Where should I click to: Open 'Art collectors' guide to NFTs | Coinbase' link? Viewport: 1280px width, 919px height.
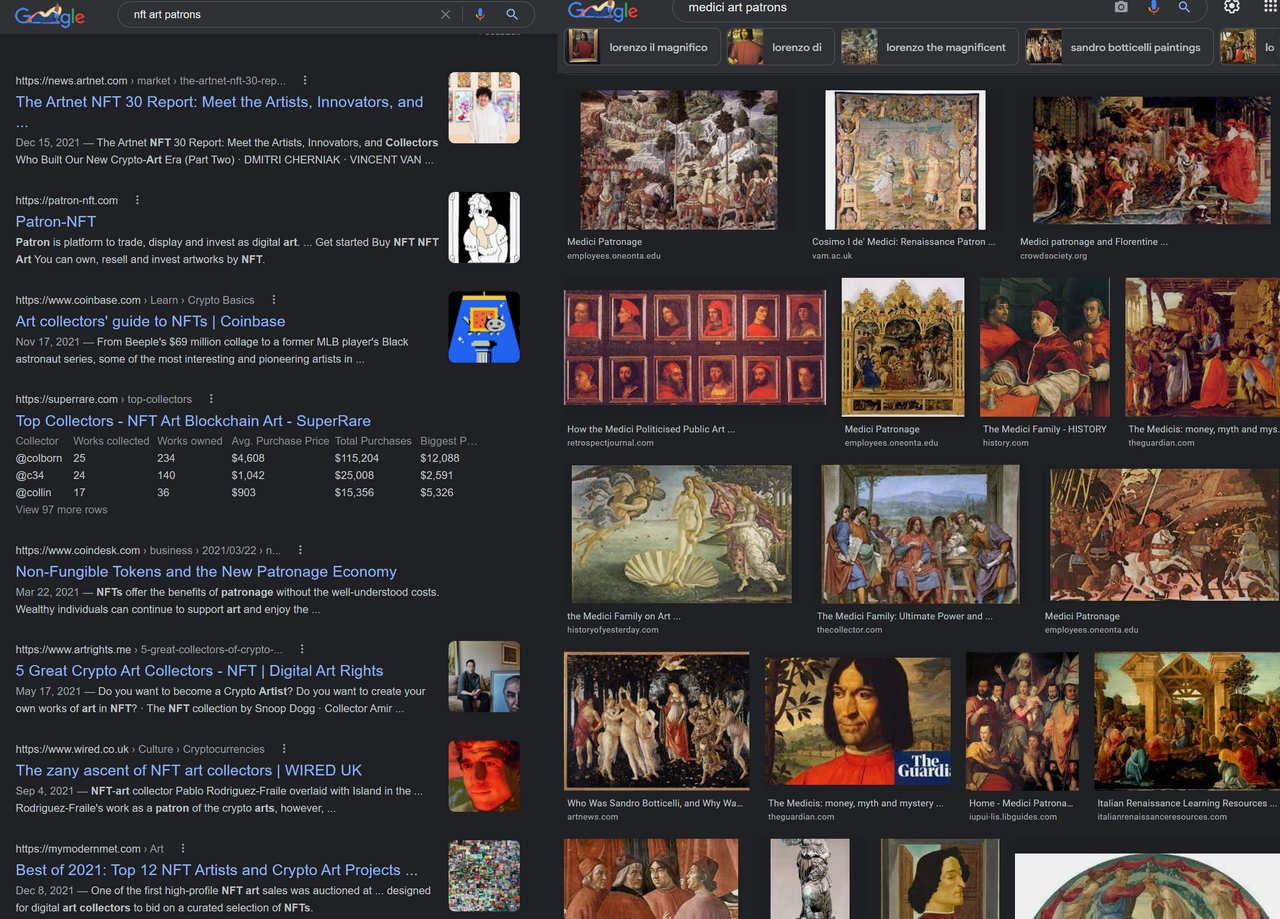151,321
